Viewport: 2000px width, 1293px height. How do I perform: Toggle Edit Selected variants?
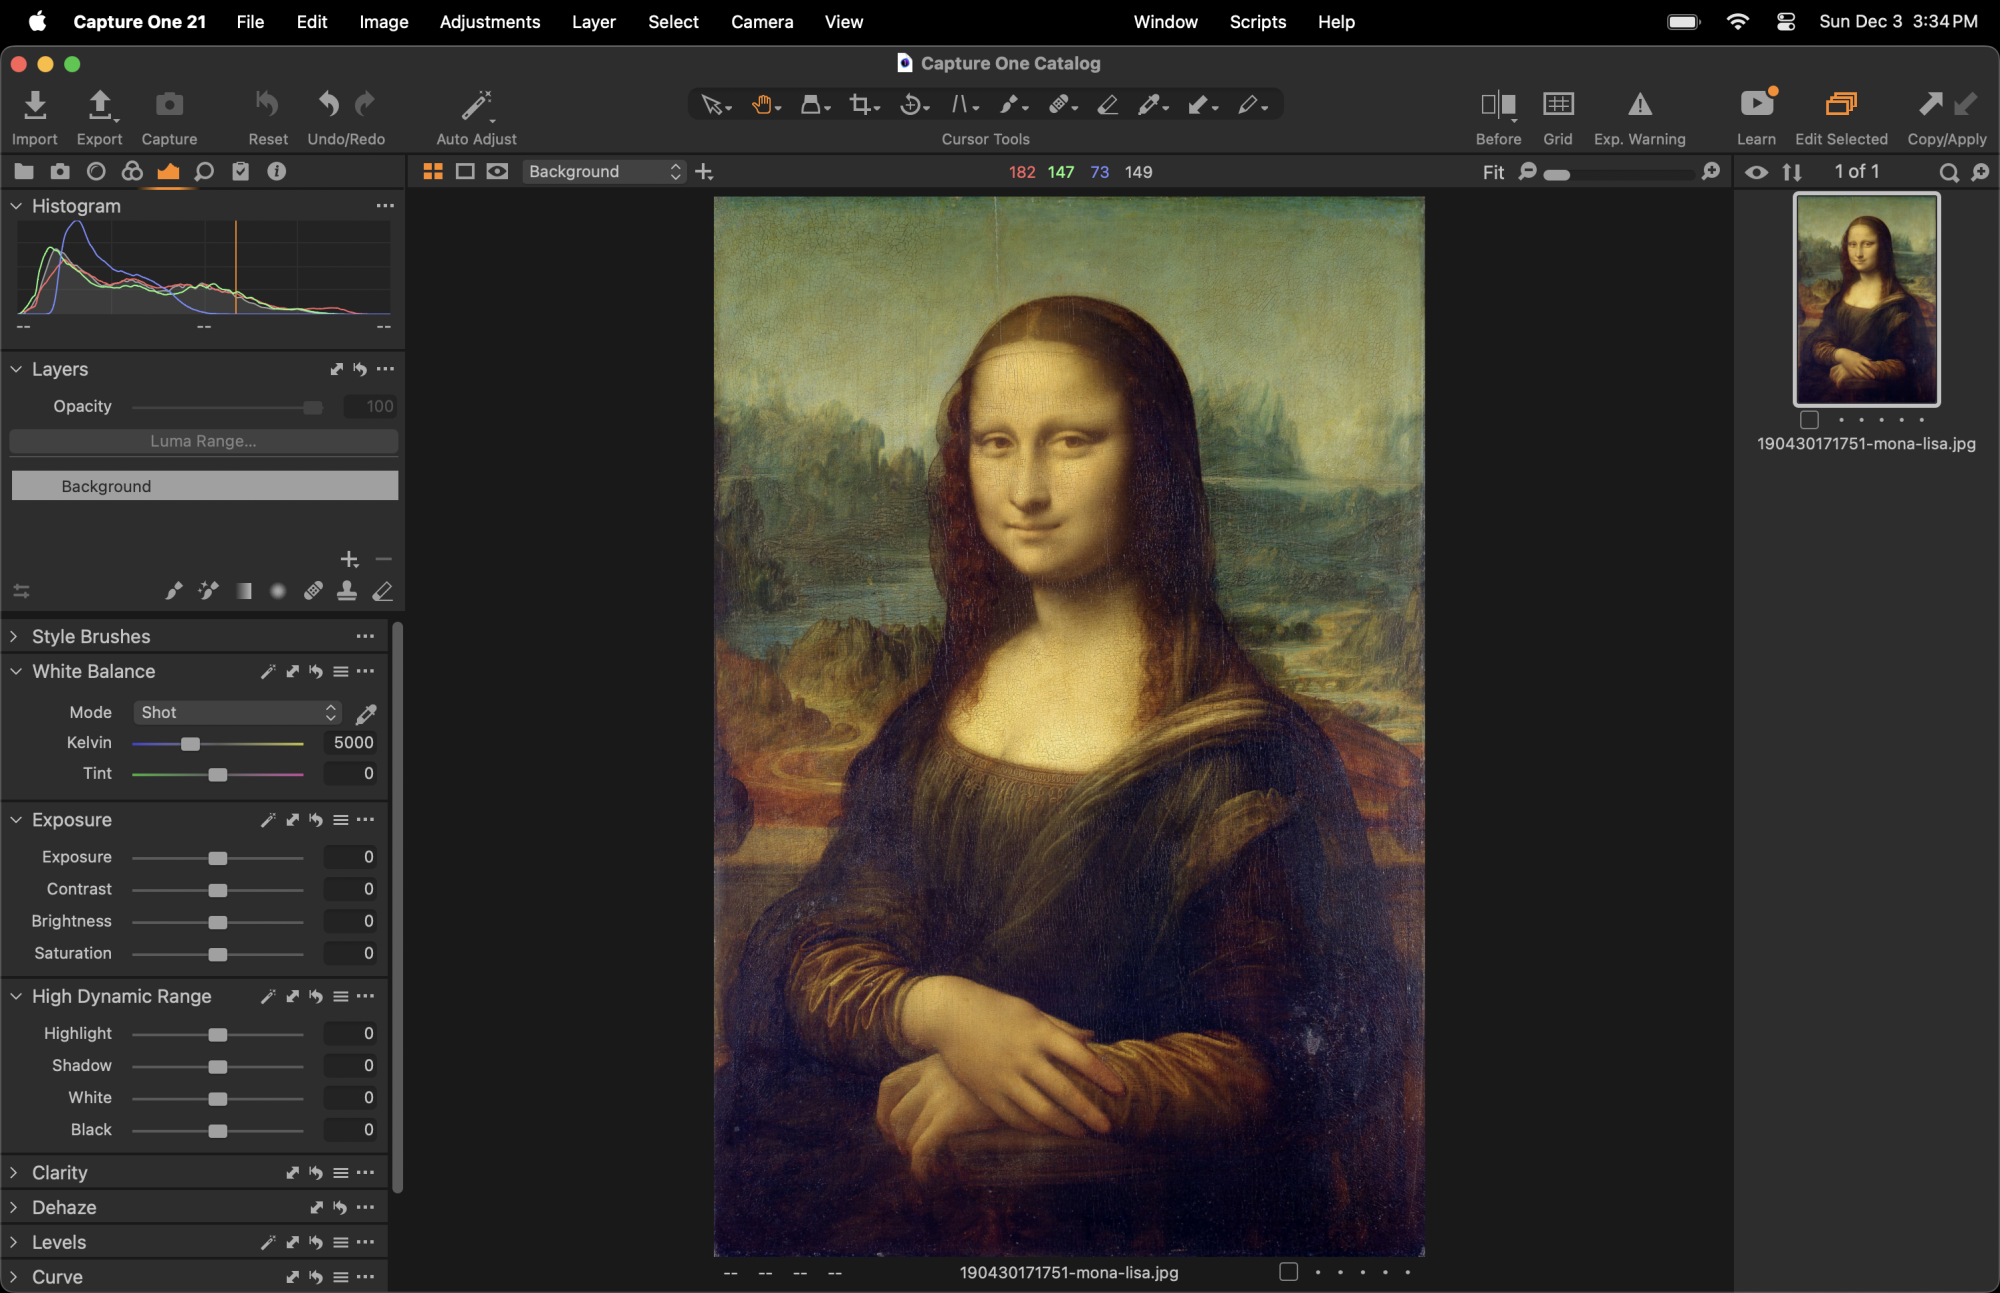pos(1841,104)
